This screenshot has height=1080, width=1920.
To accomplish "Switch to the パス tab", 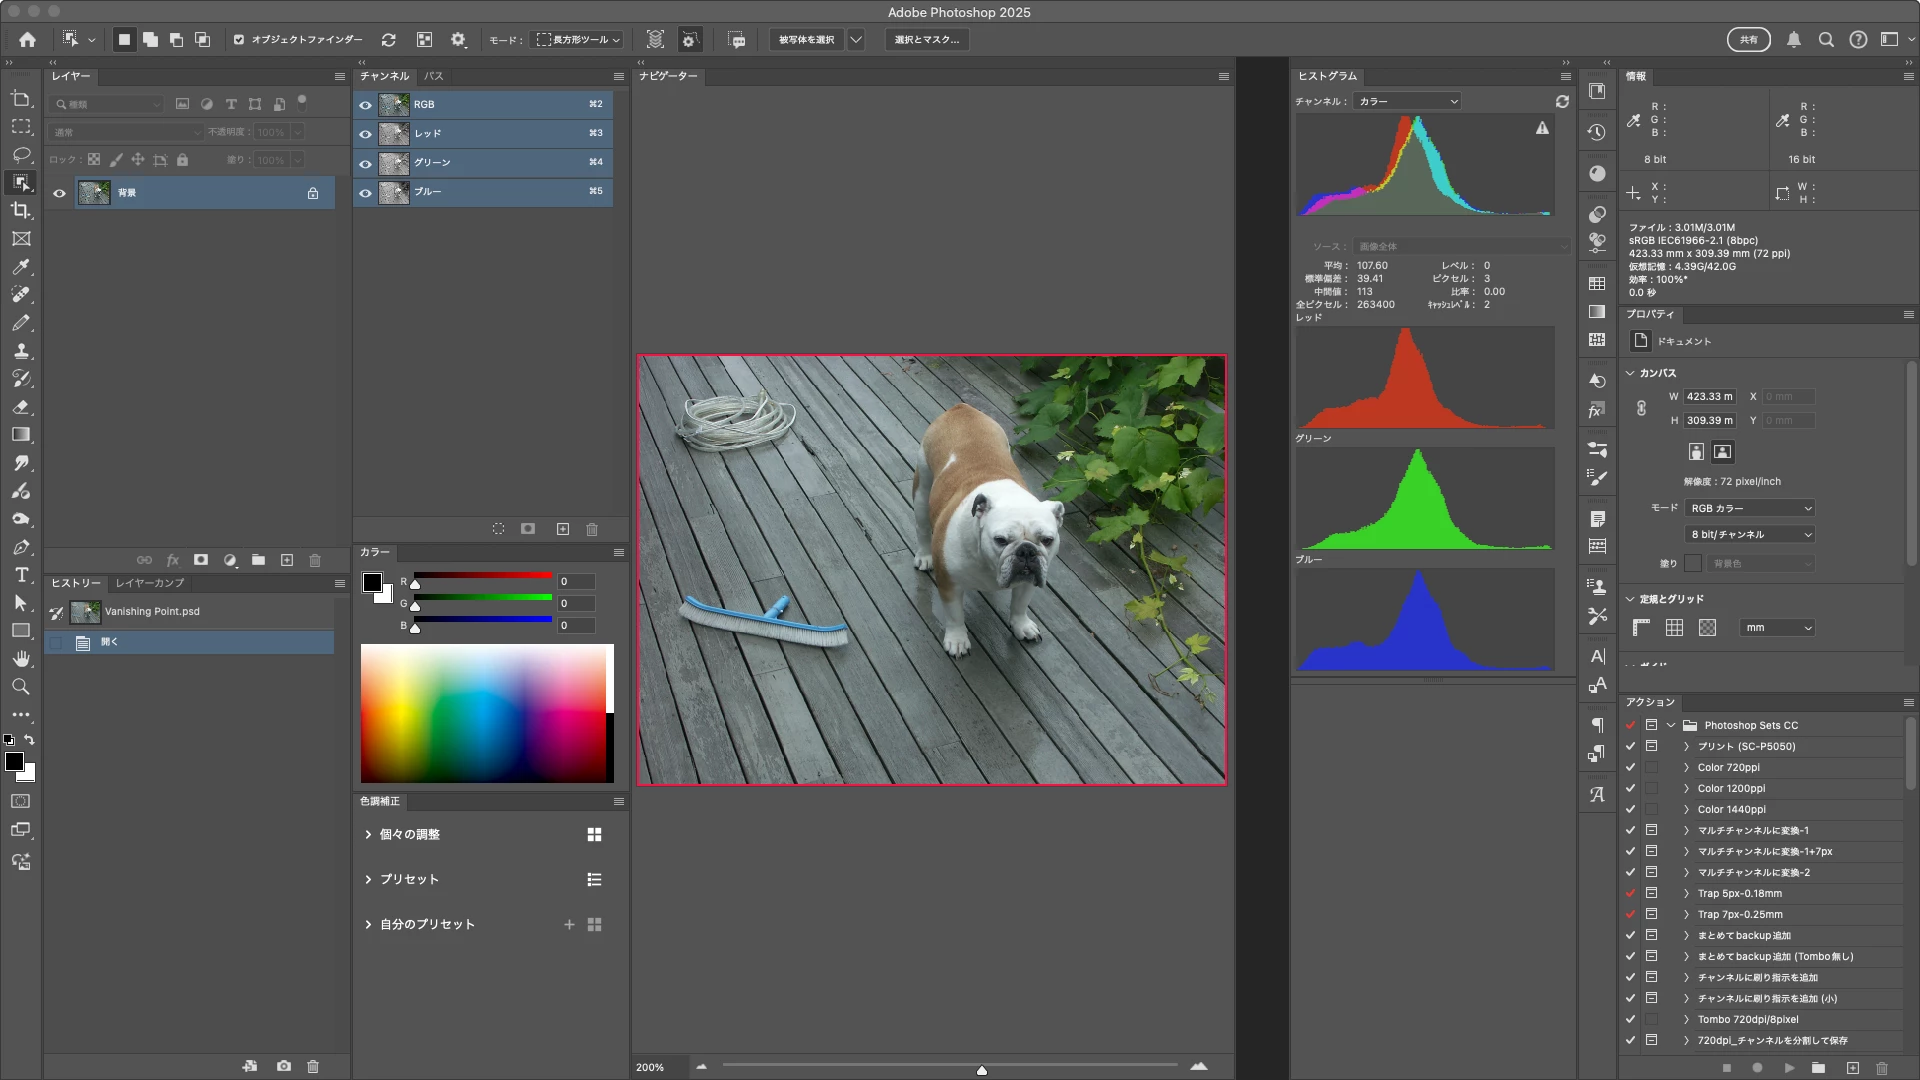I will (x=433, y=76).
